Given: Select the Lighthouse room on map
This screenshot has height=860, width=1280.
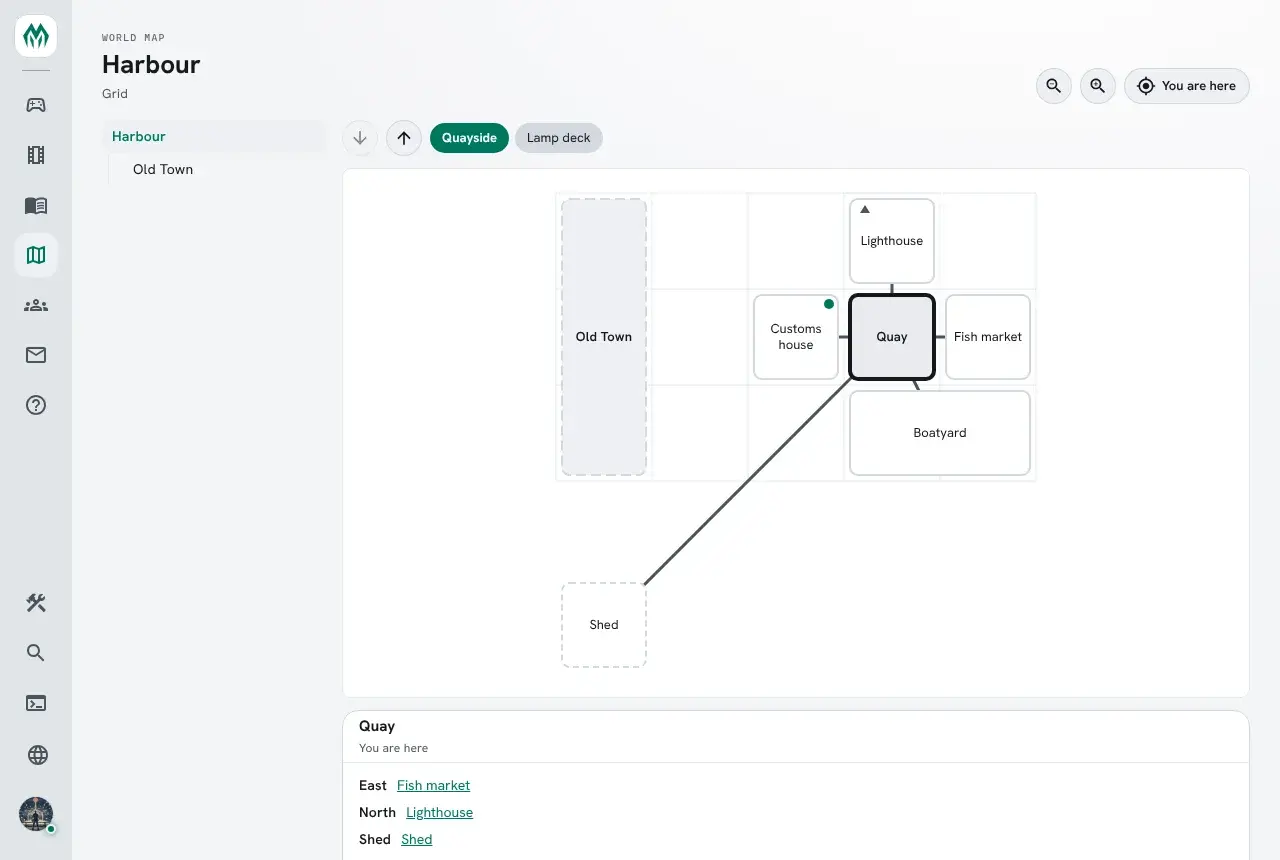Looking at the screenshot, I should coord(892,241).
